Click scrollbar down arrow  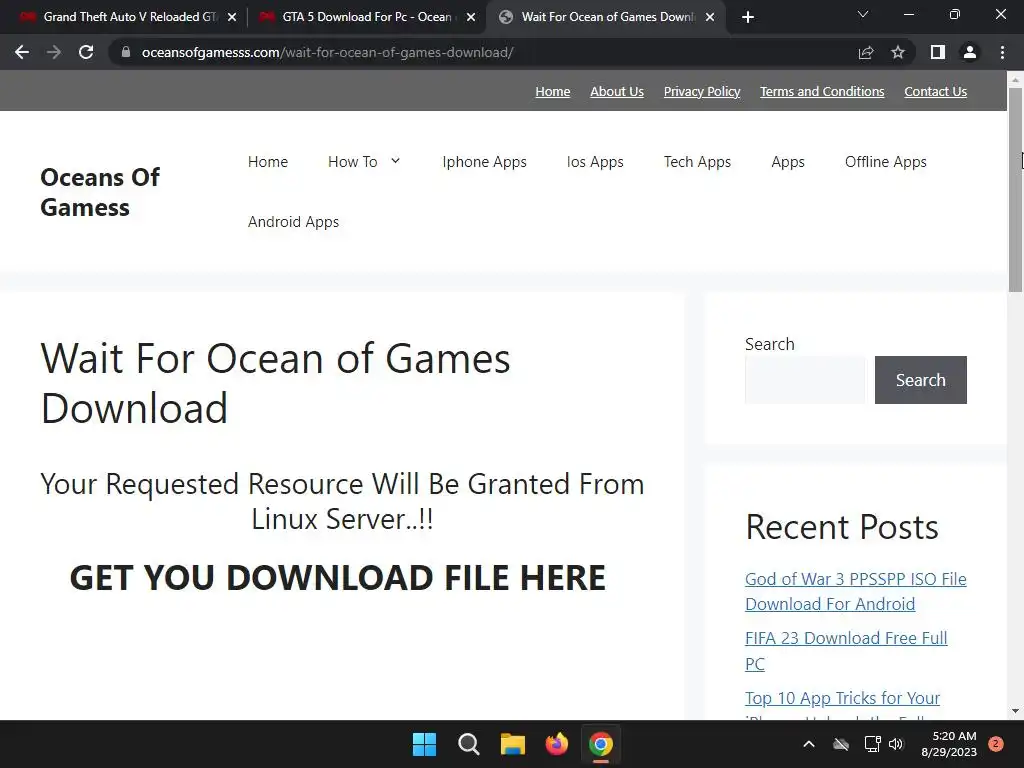click(x=1015, y=711)
